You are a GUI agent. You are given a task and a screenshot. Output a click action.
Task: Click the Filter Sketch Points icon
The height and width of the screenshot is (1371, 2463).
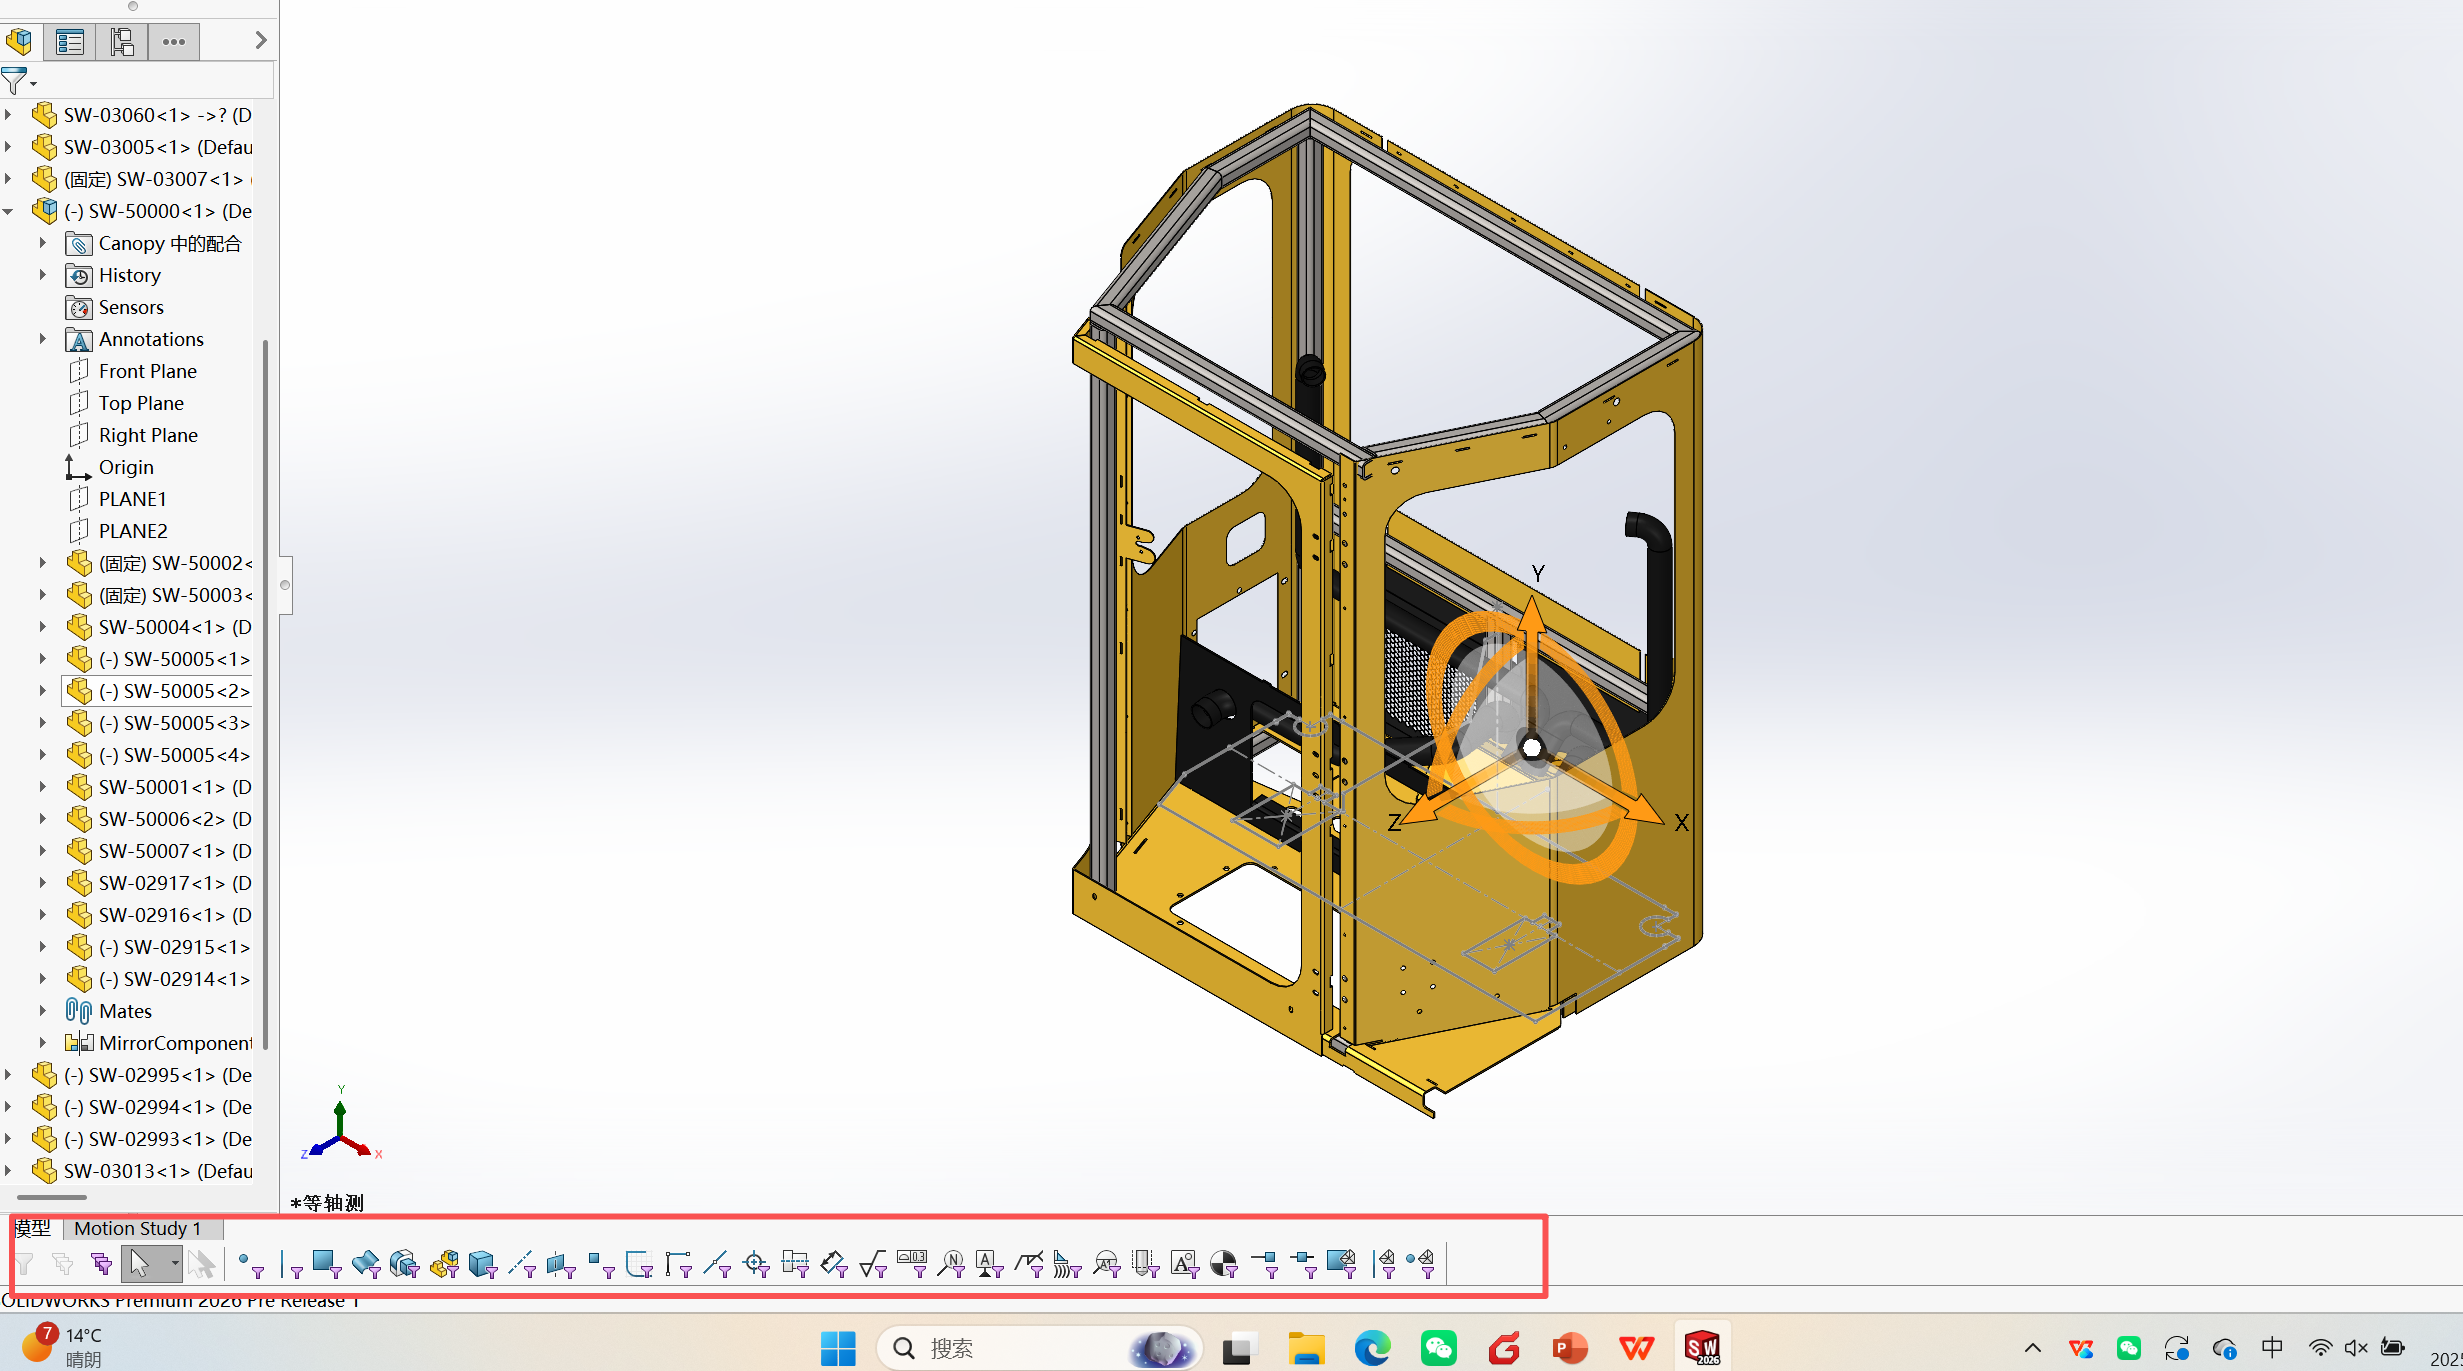coord(600,1264)
